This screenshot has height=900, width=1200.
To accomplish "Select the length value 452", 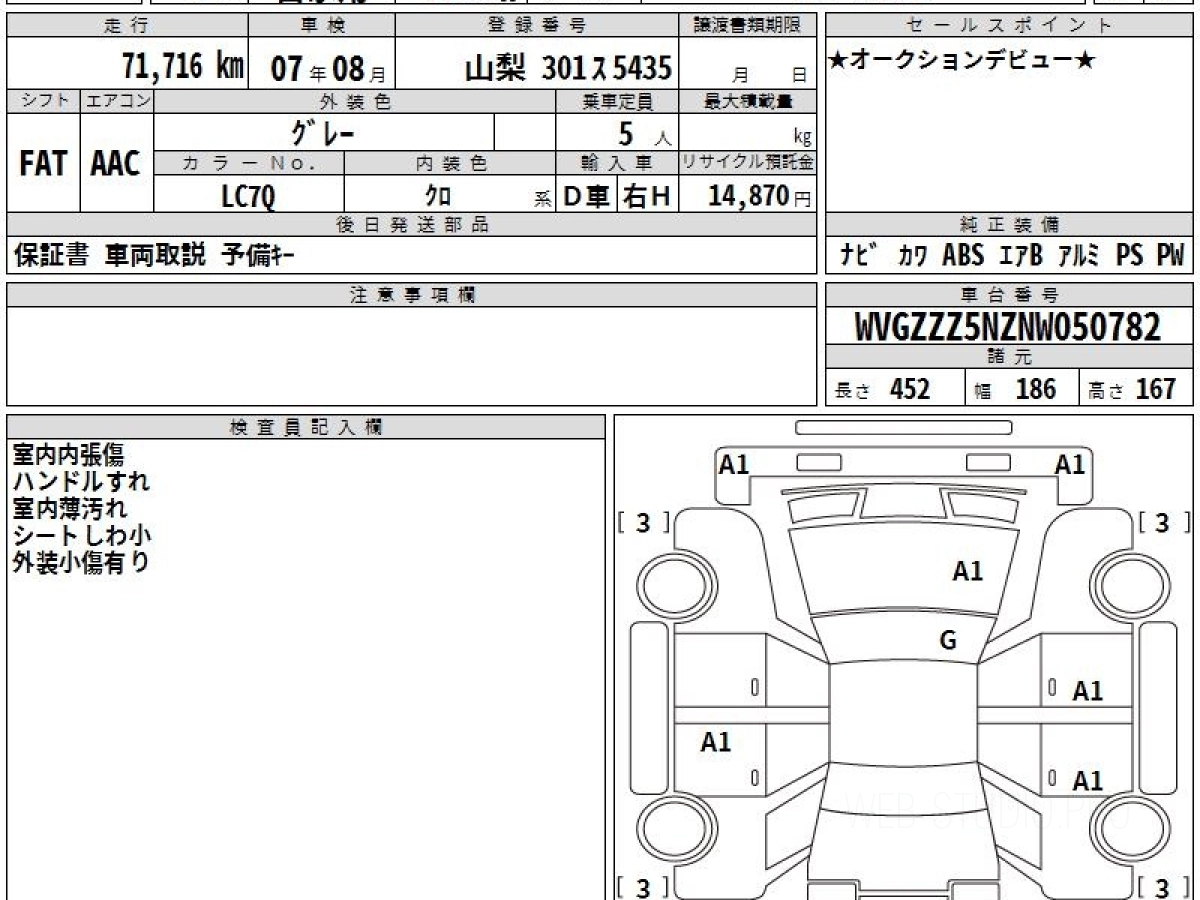I will pyautogui.click(x=910, y=389).
